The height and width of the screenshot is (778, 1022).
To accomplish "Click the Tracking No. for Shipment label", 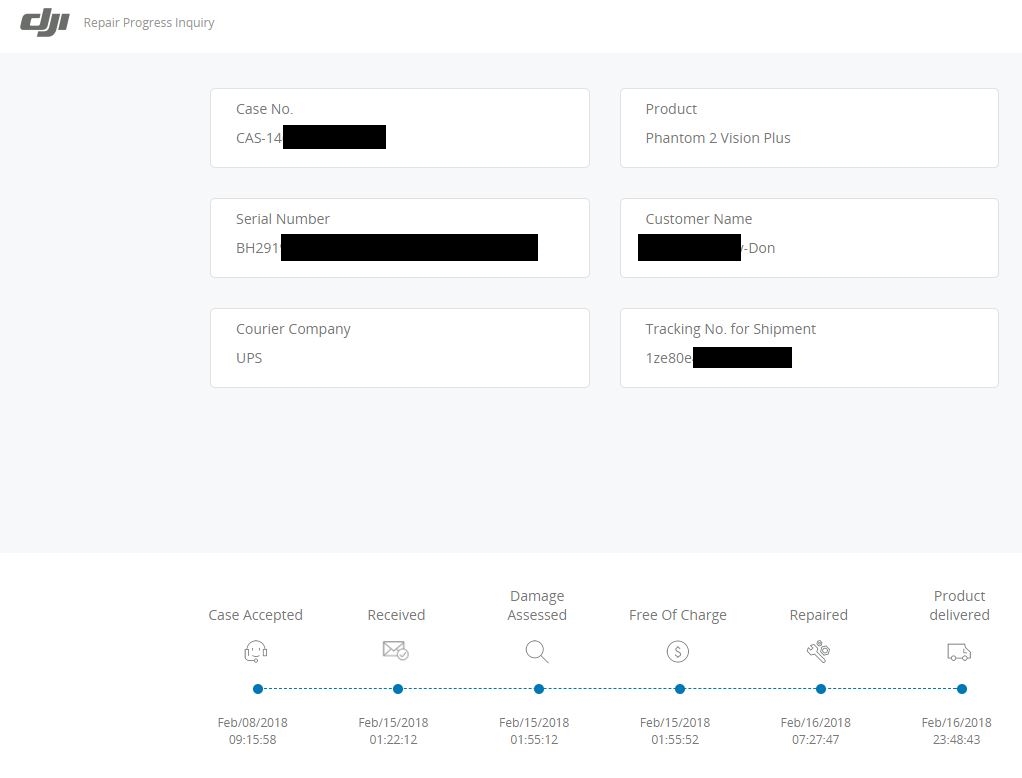I will click(x=731, y=329).
